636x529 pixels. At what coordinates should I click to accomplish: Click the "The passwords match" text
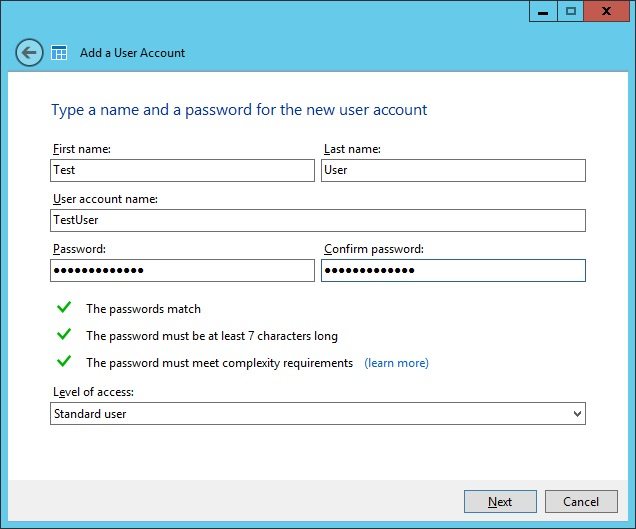point(143,309)
